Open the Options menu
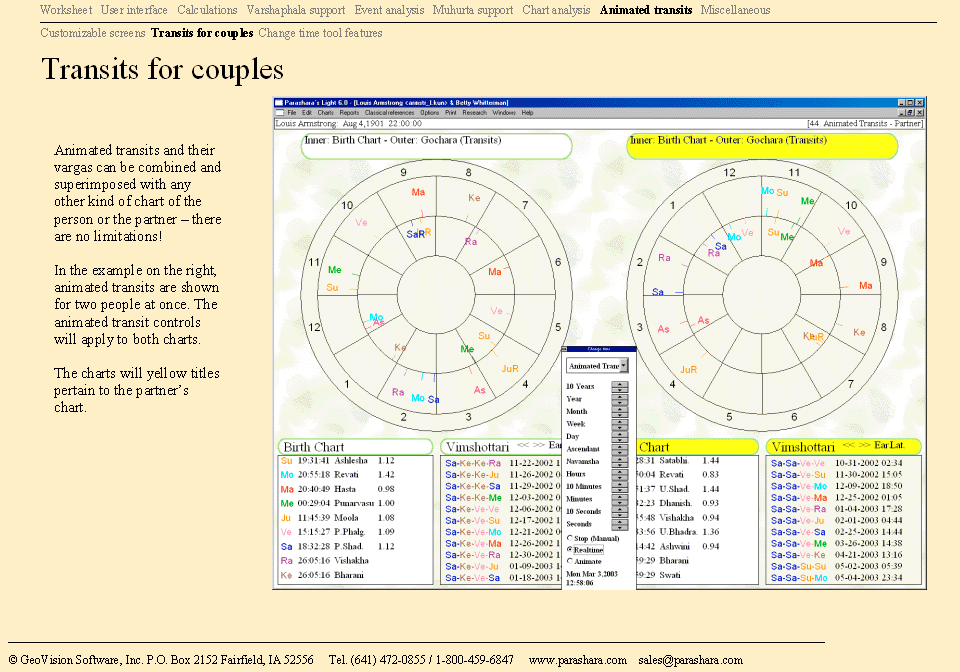 pyautogui.click(x=429, y=113)
